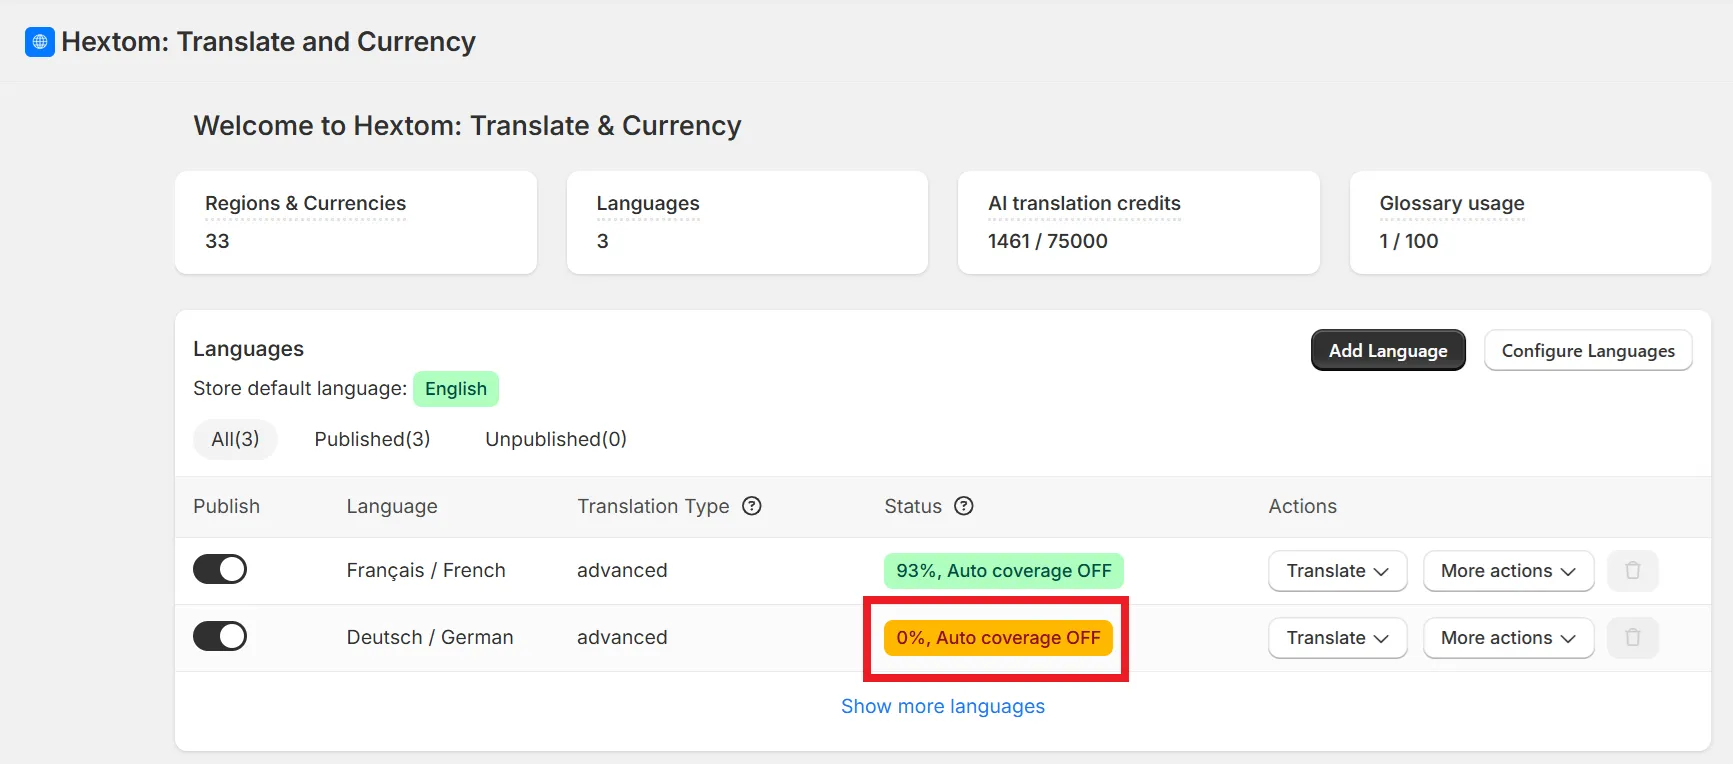Click advanced type in the German row

tap(622, 637)
